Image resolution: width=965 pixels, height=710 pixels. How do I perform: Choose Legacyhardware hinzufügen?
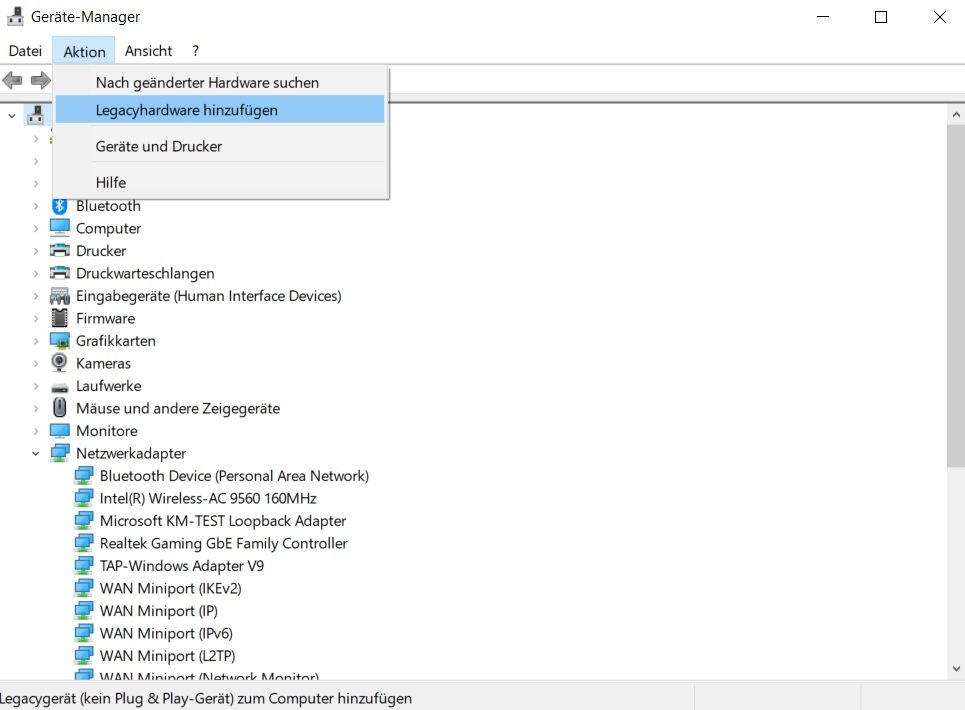pos(220,110)
